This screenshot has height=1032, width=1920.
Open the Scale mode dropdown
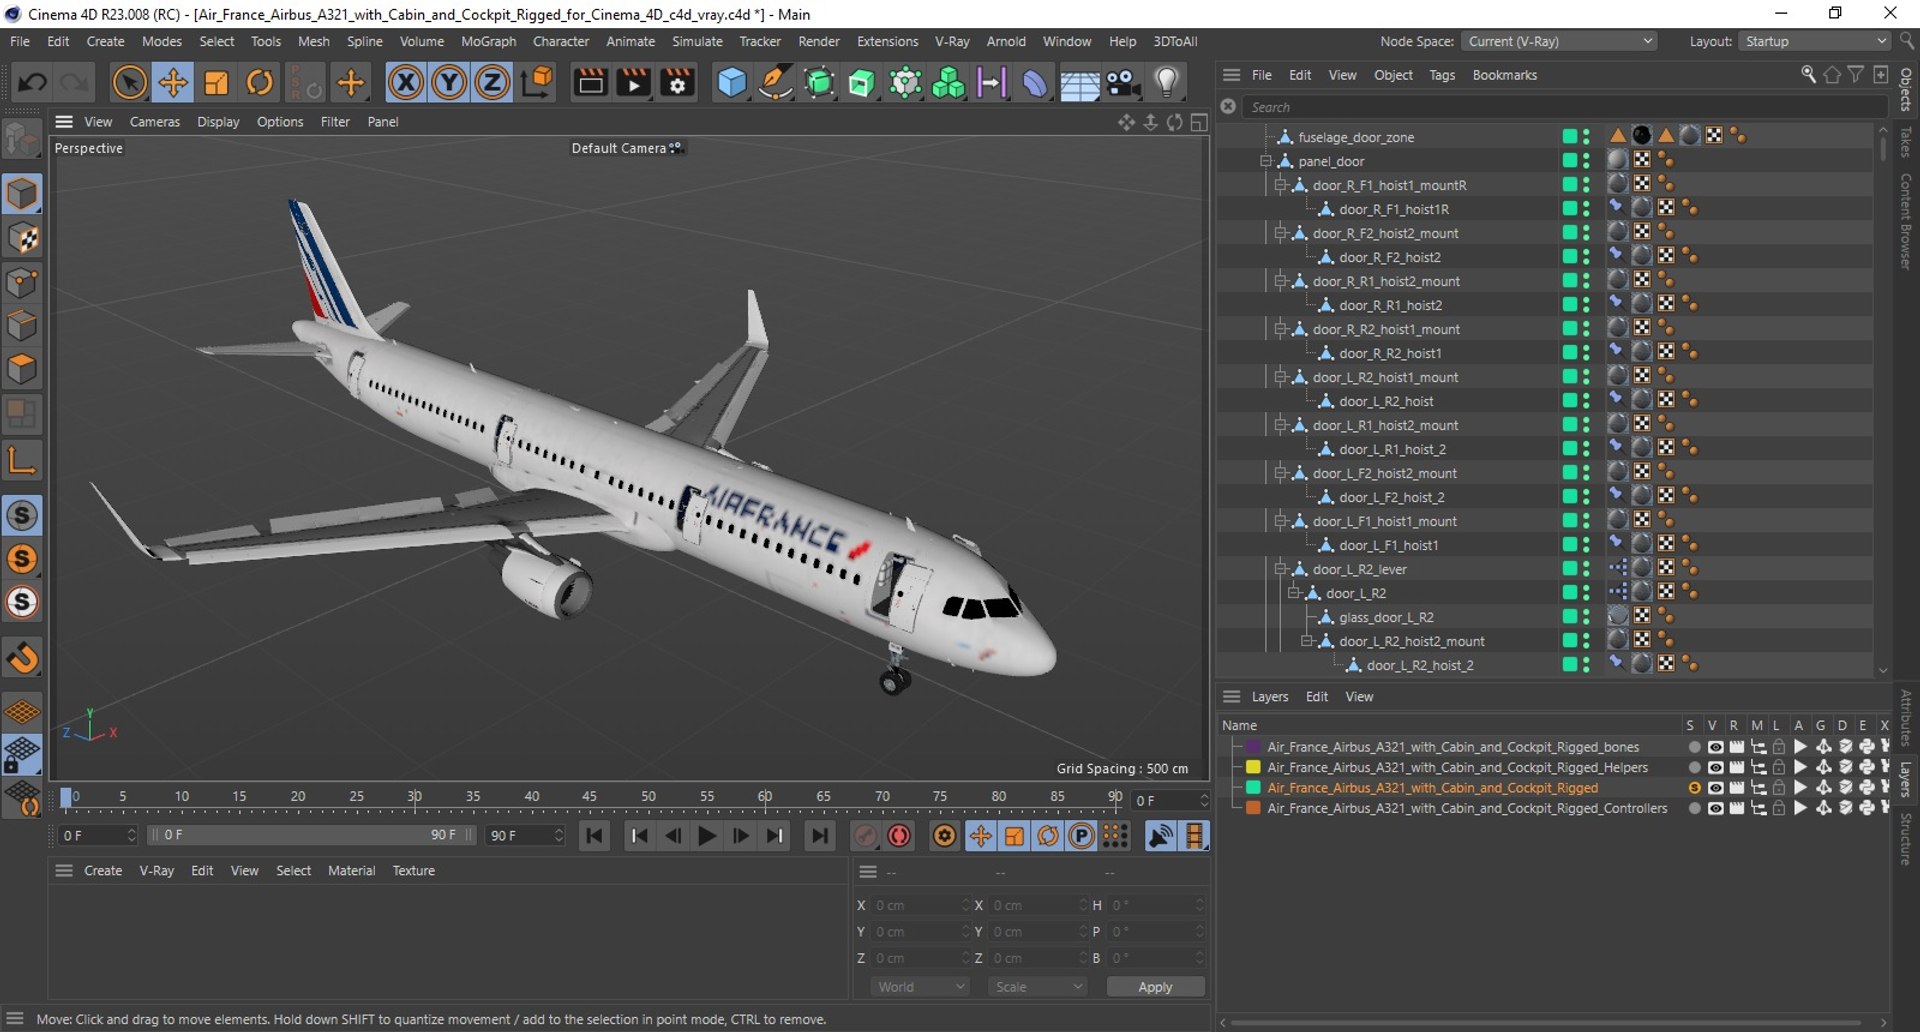coord(1037,987)
